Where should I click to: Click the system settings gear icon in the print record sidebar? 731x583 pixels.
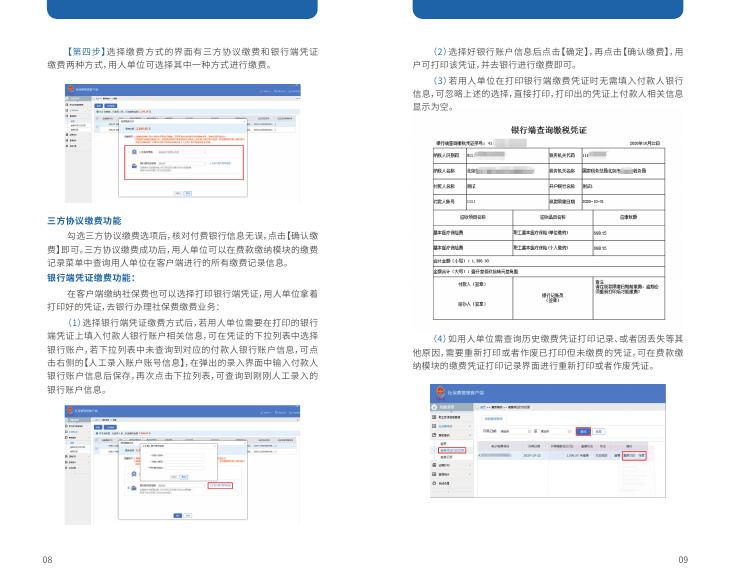(x=434, y=483)
